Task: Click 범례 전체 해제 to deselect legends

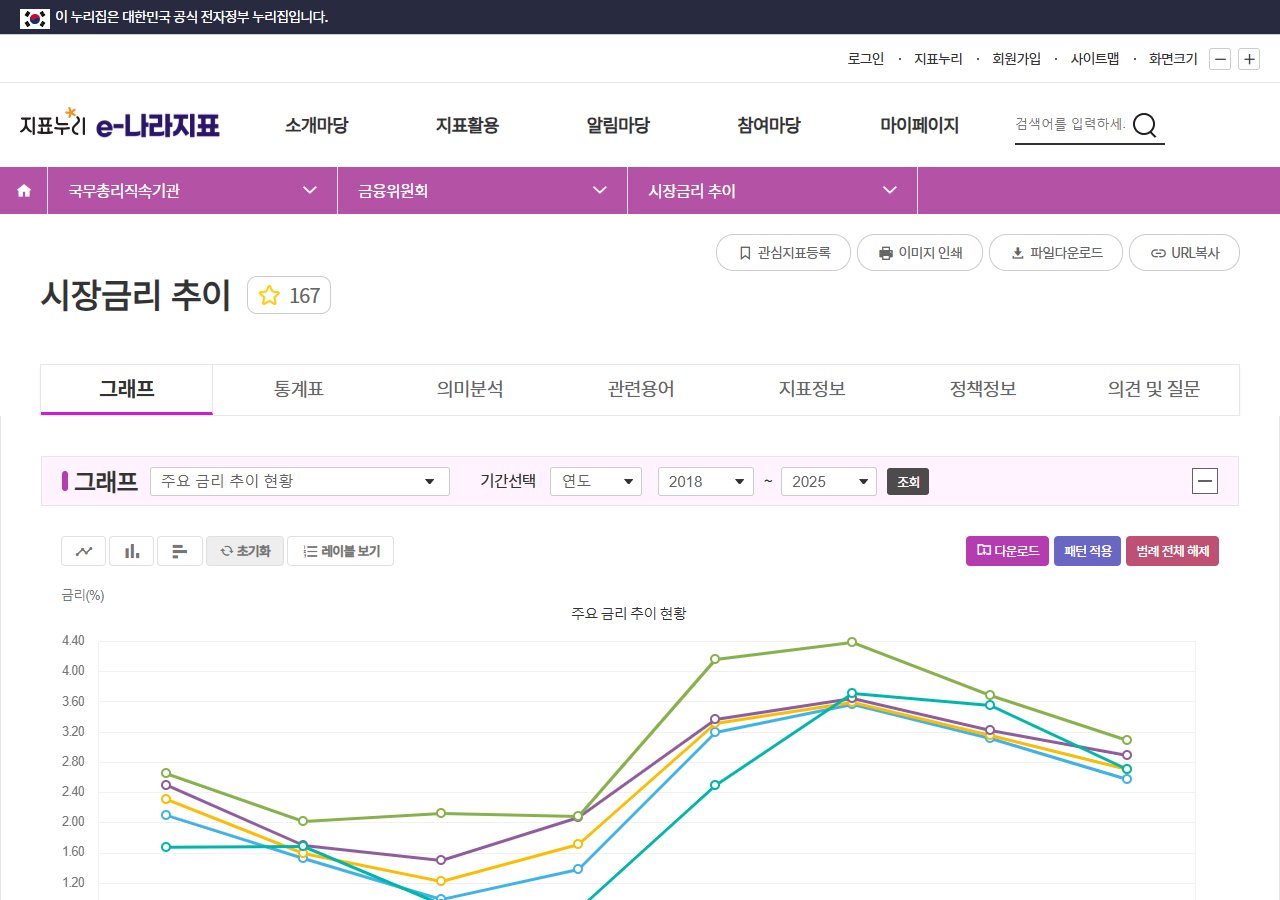Action: pos(1172,551)
